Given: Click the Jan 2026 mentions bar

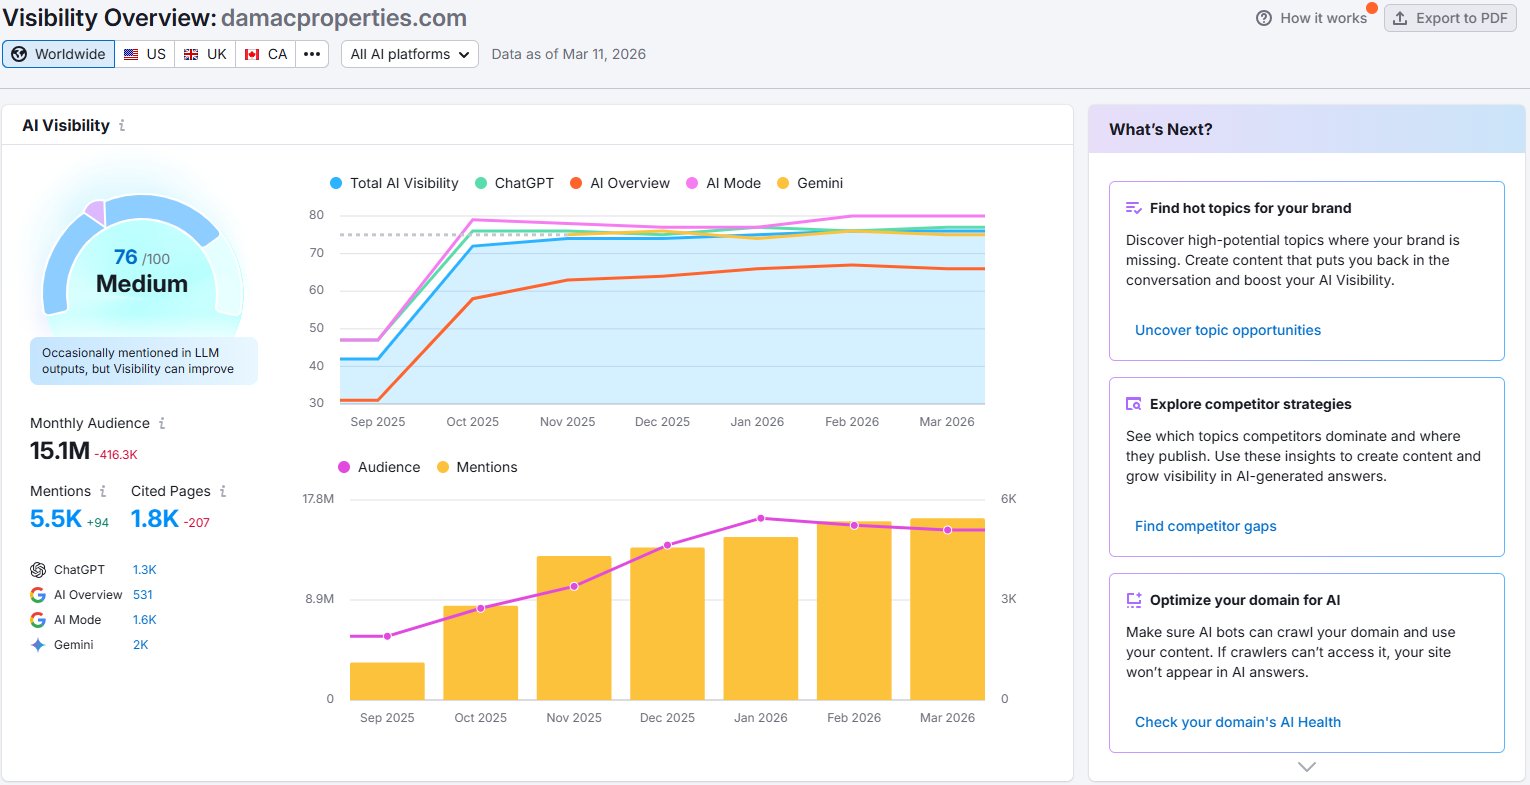Looking at the screenshot, I should point(761,619).
